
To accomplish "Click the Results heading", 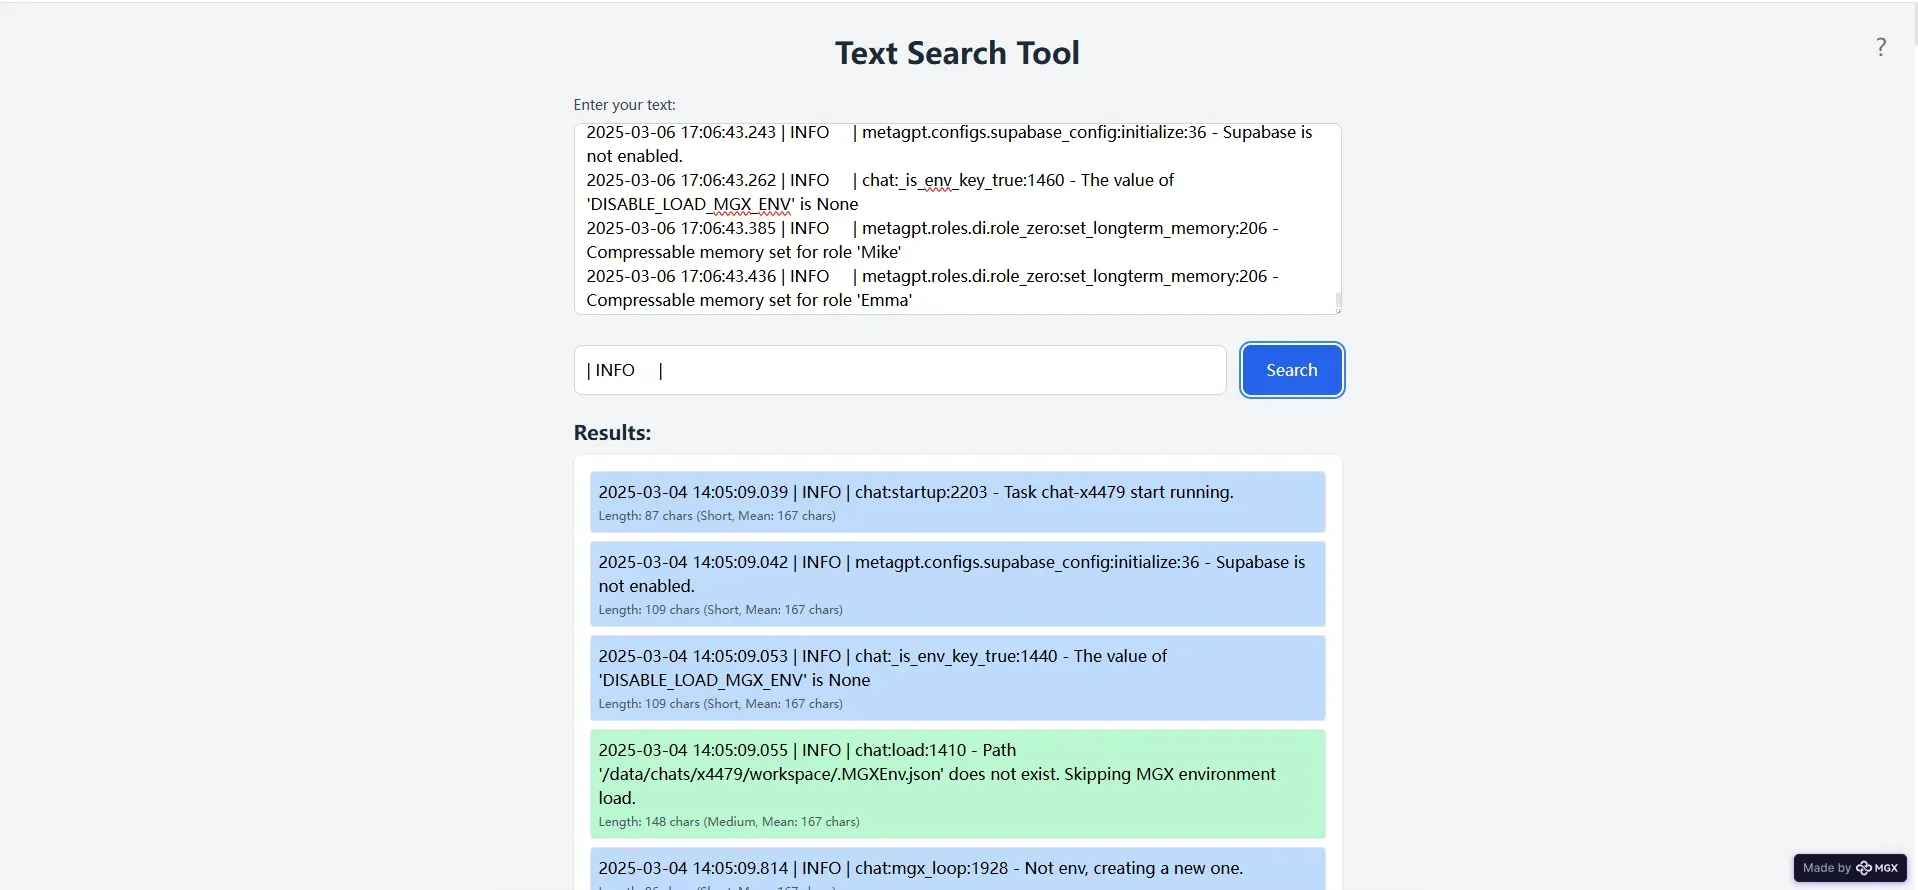I will coord(612,433).
